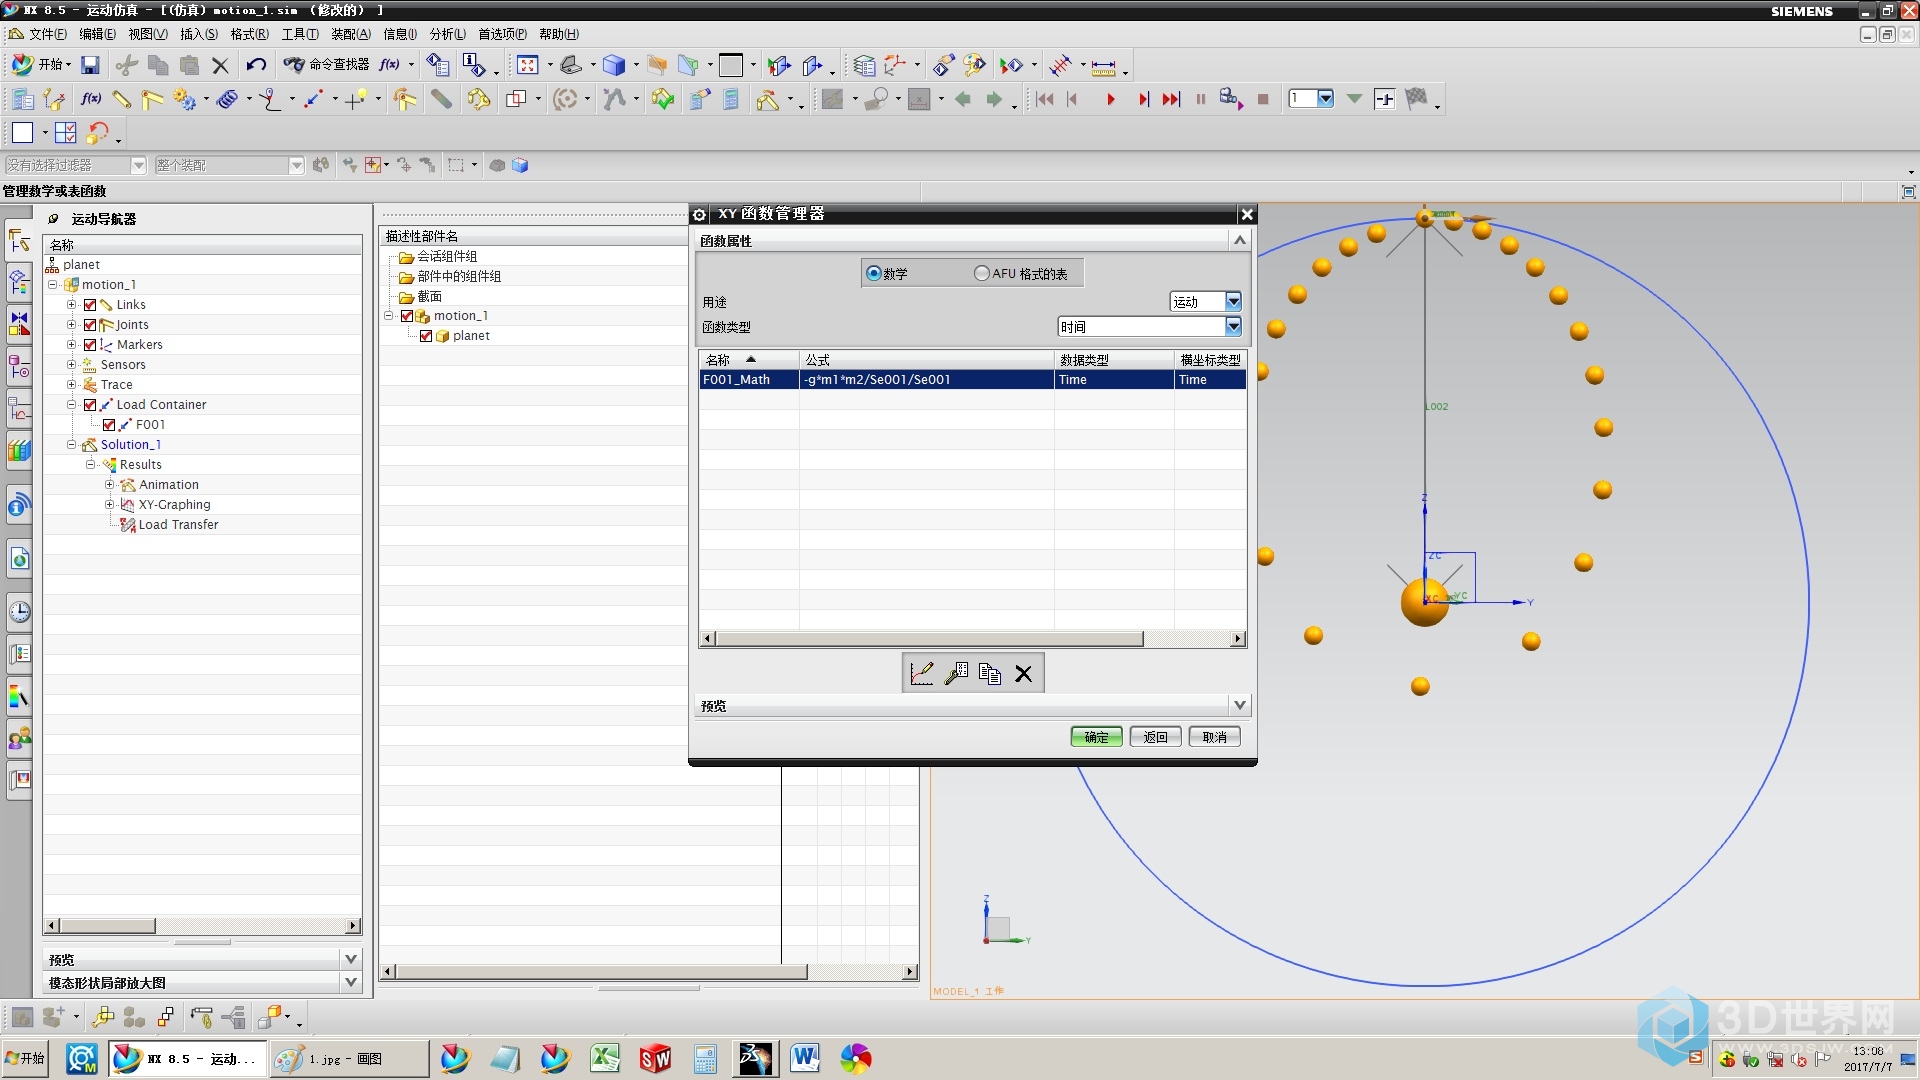Open the 函数类型 (function type) dropdown
1920x1080 pixels.
point(1233,327)
